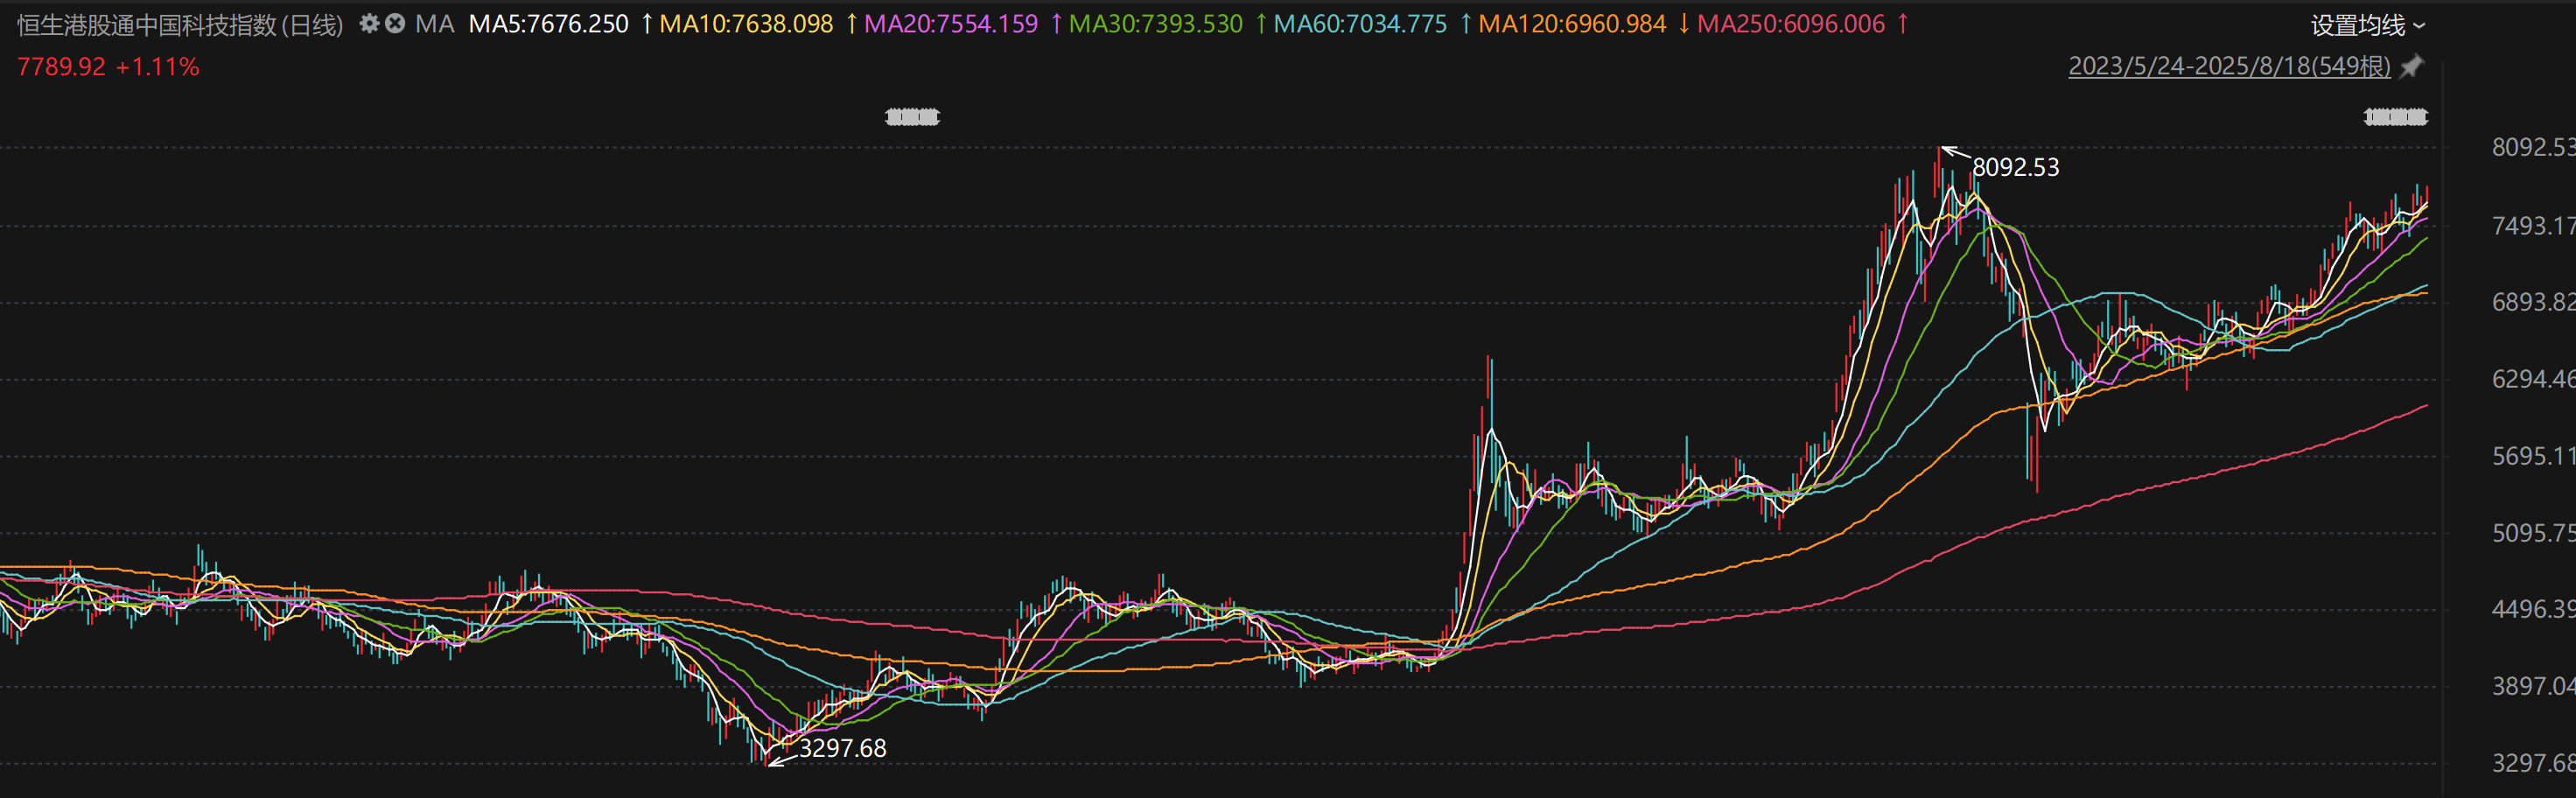Click the +1.11% change value

click(158, 67)
